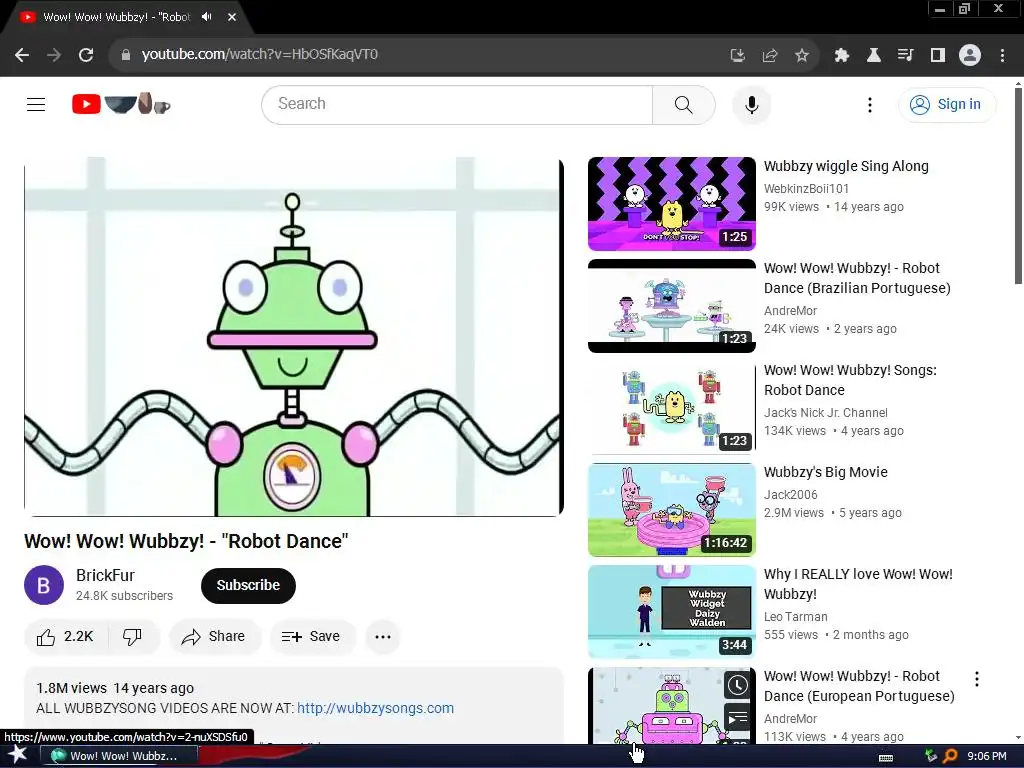The height and width of the screenshot is (768, 1024).
Task: Subscribe to BrickFur
Action: coord(248,586)
